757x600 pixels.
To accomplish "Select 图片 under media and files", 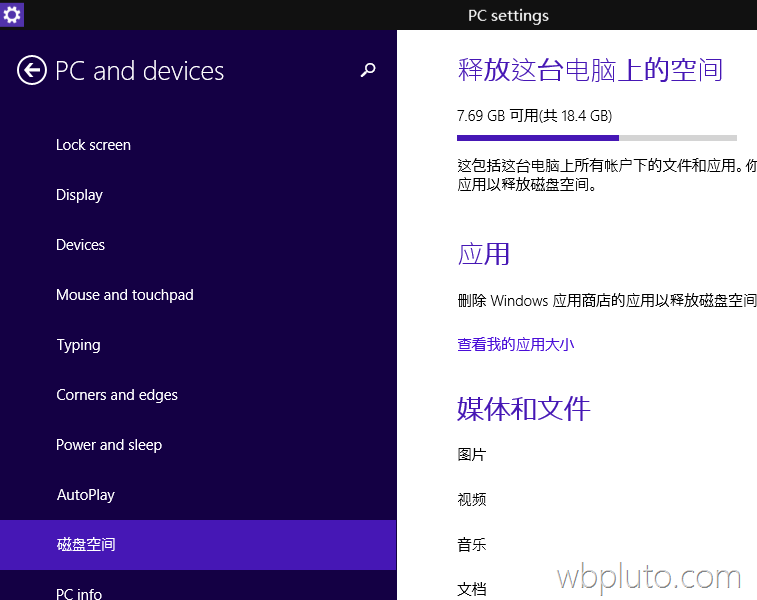I will pos(471,455).
